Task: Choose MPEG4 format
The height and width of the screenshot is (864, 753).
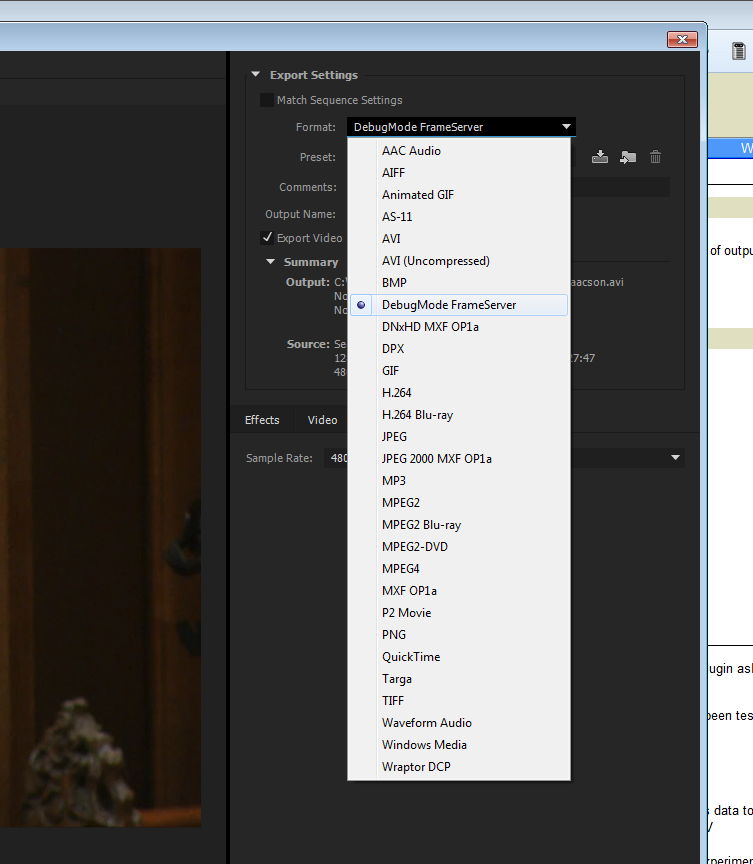Action: click(x=459, y=569)
